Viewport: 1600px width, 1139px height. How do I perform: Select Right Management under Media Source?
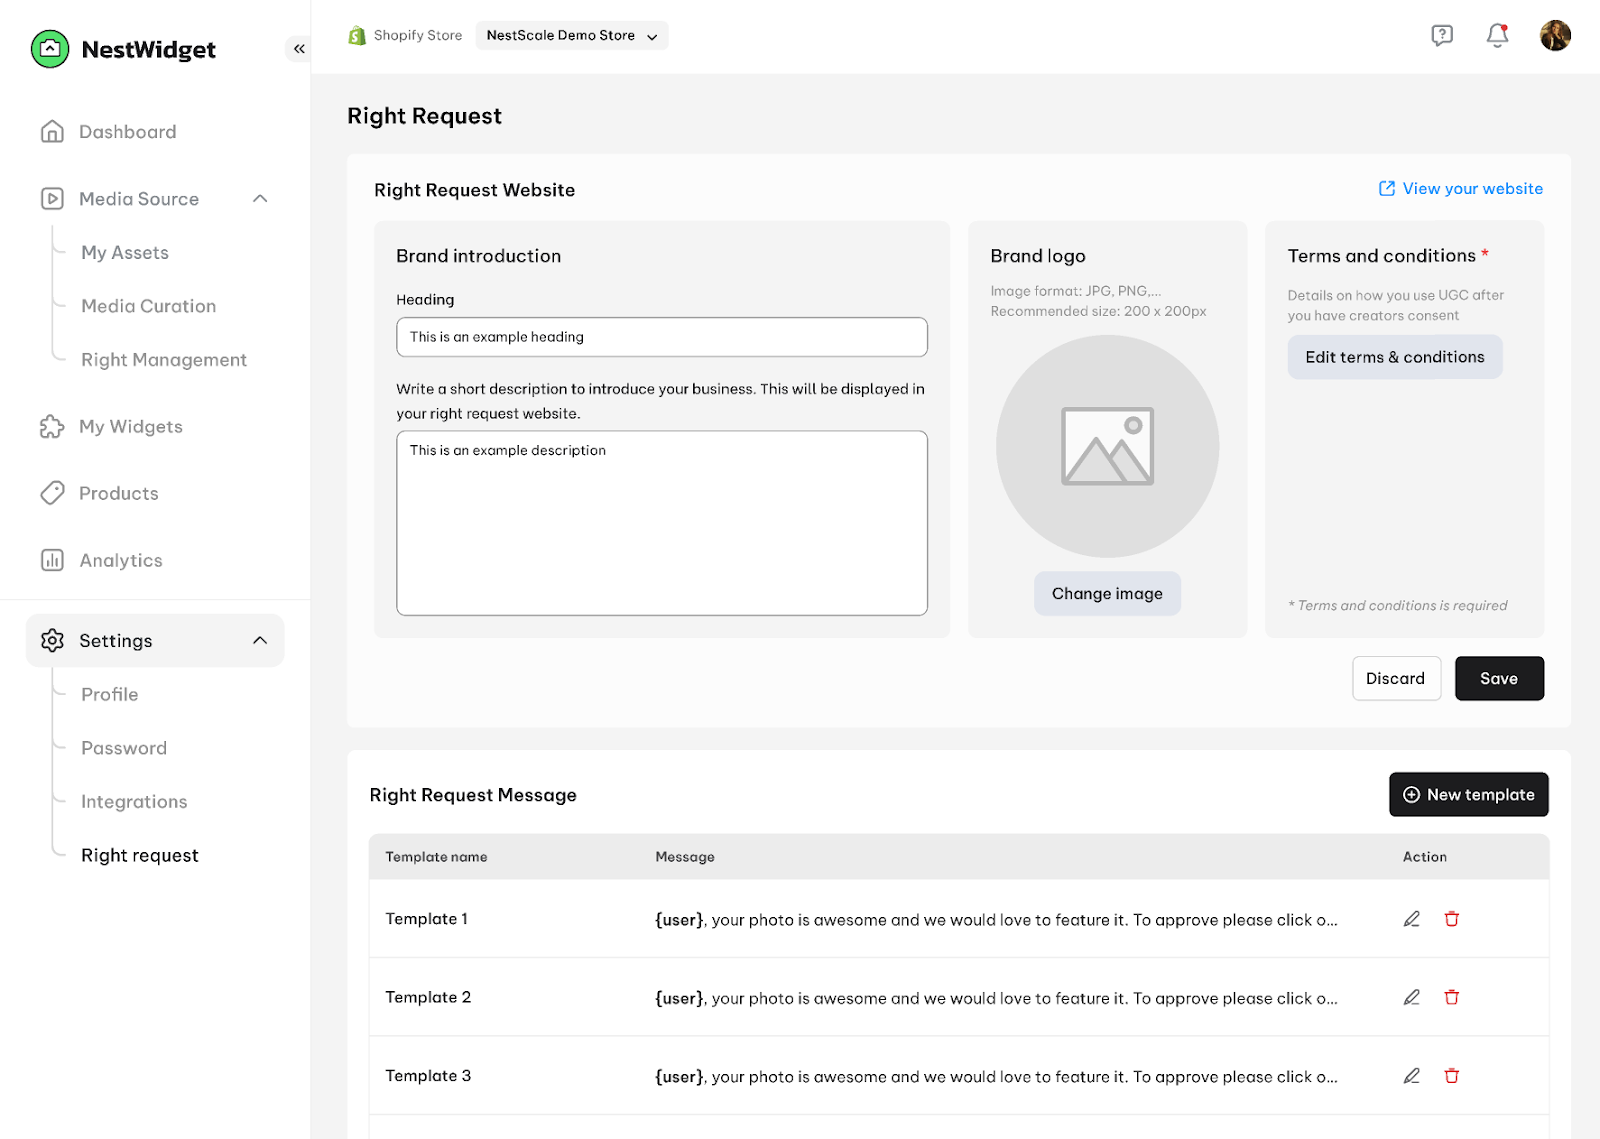(x=164, y=360)
